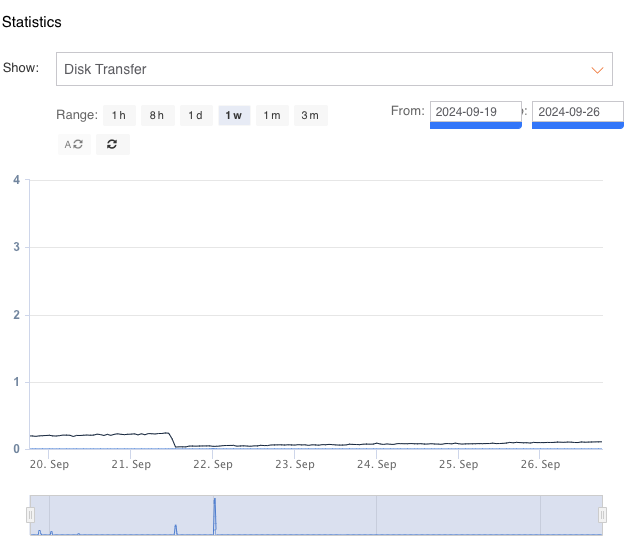Click the navigator range slider area
Image resolution: width=642 pixels, height=542 pixels.
(x=400, y=515)
